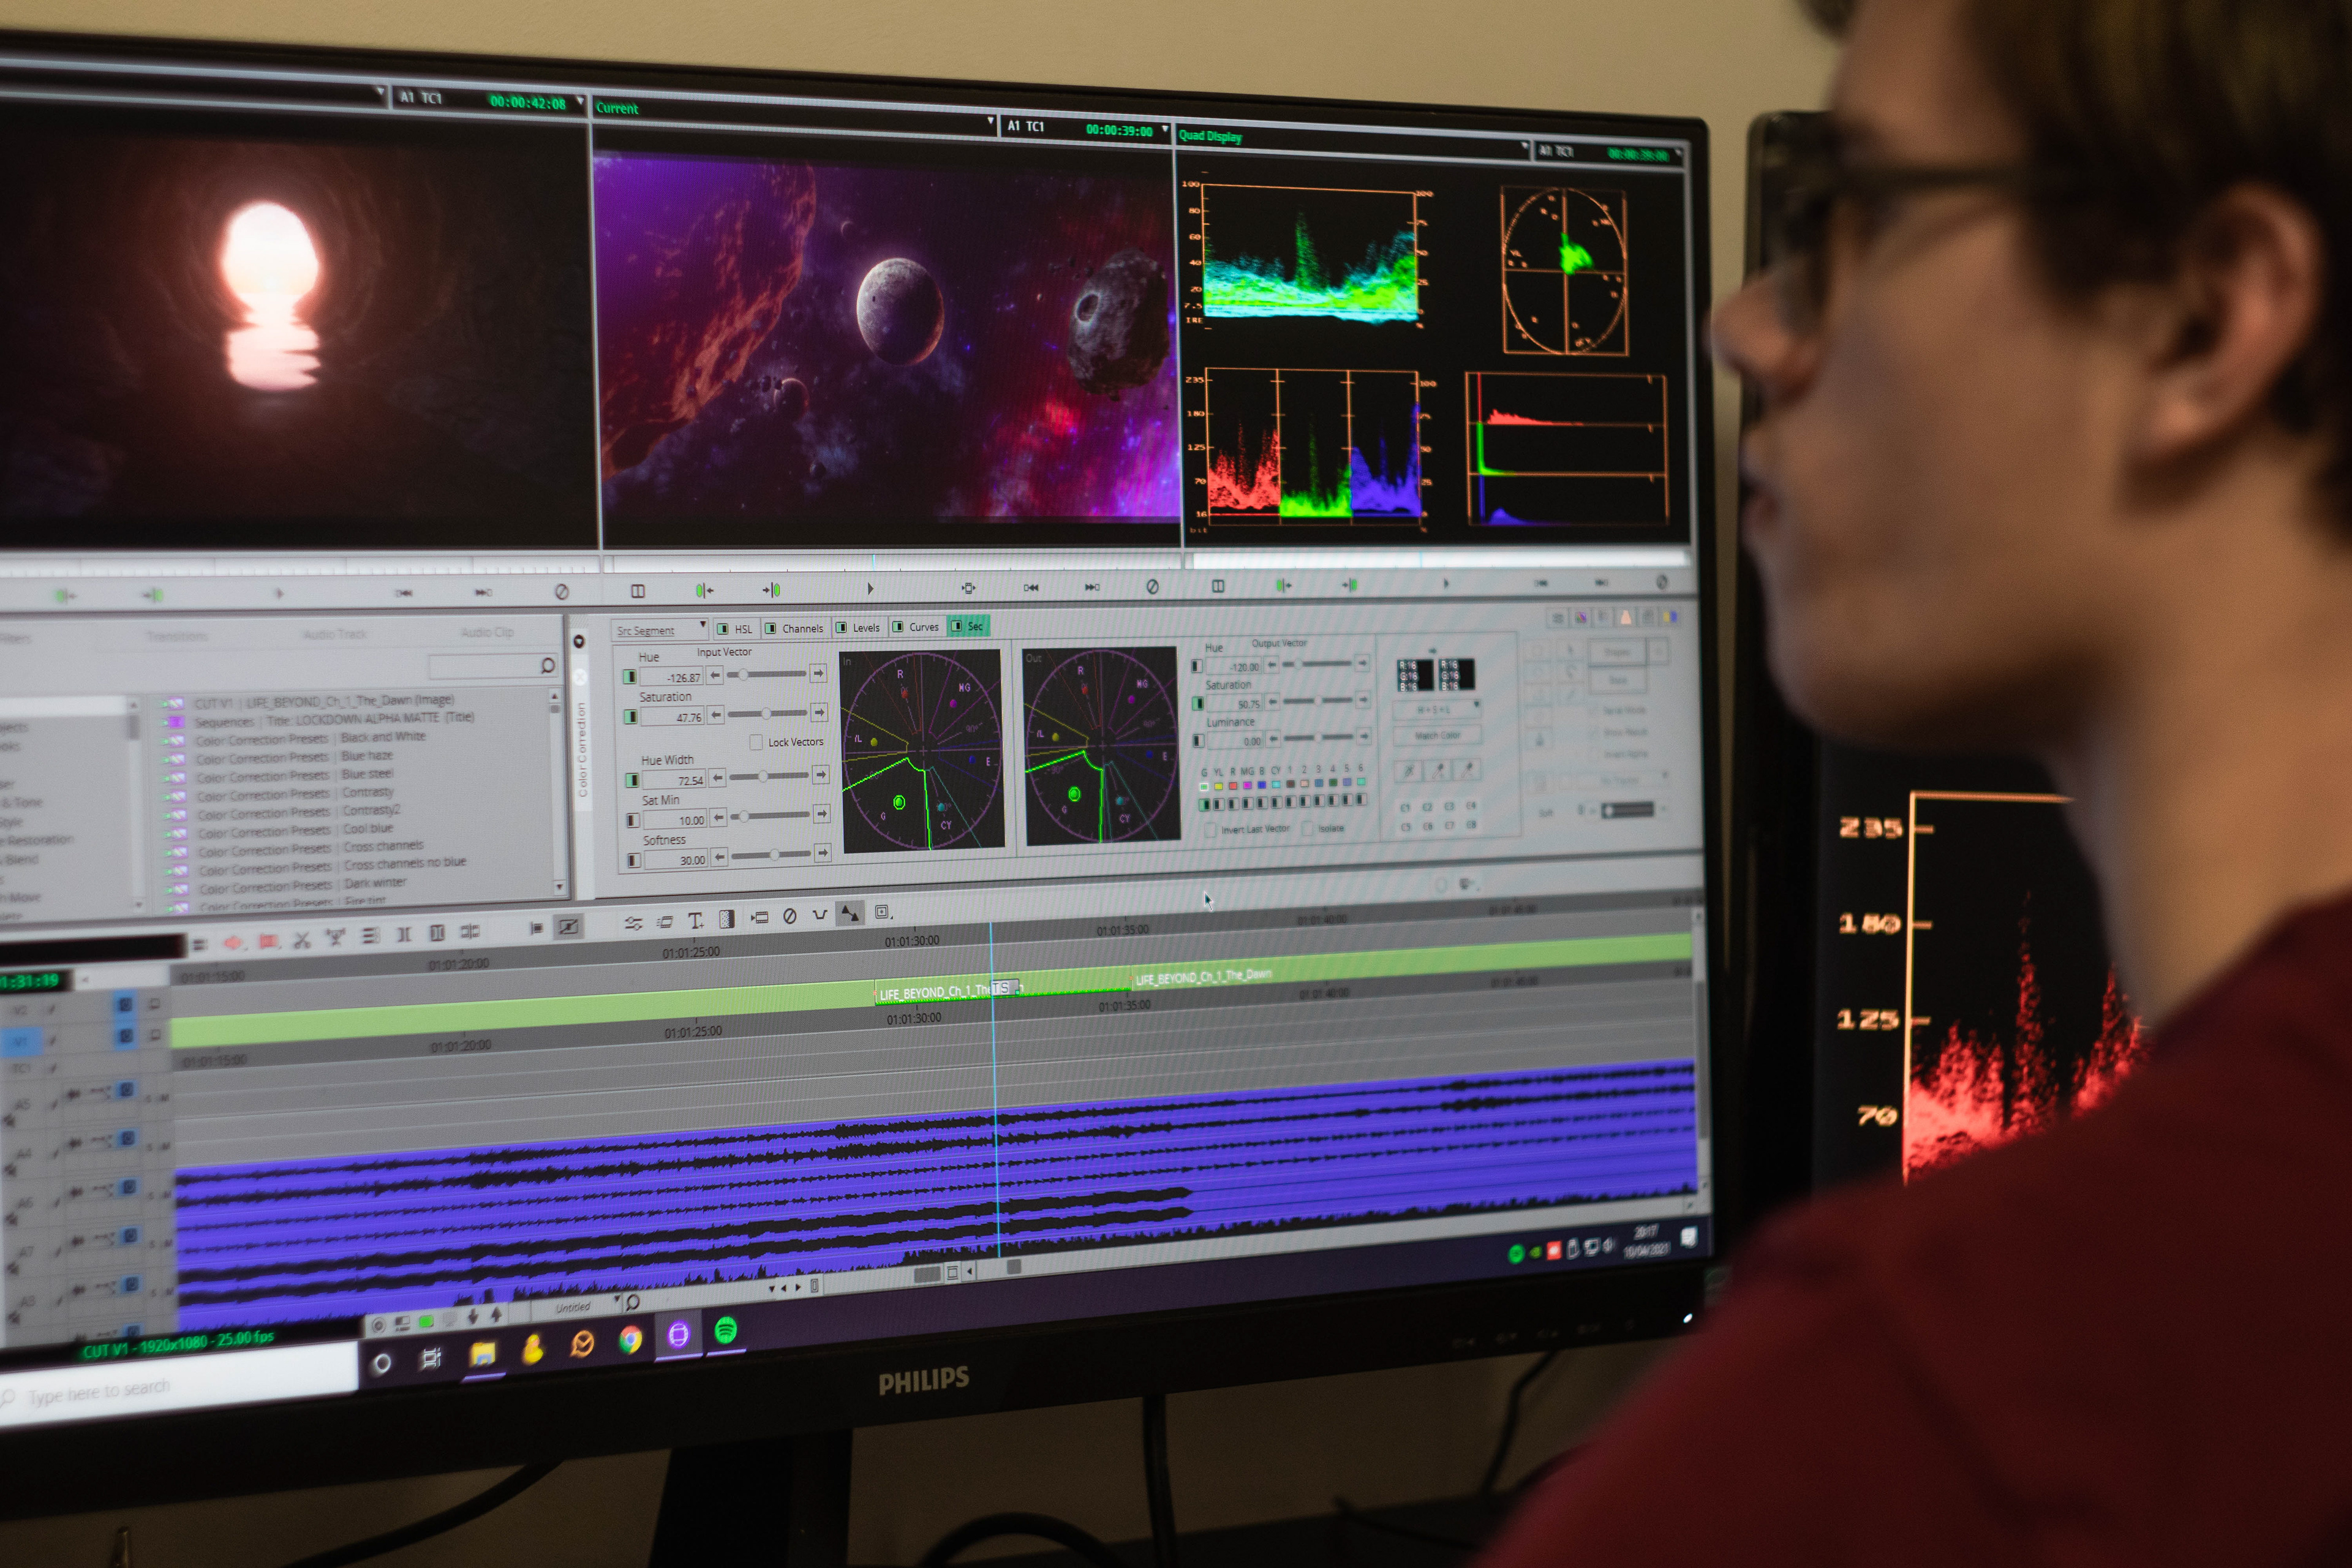Click the first syringe color picker in Secondary panel
This screenshot has width=2352, height=1568.
[x=1409, y=771]
